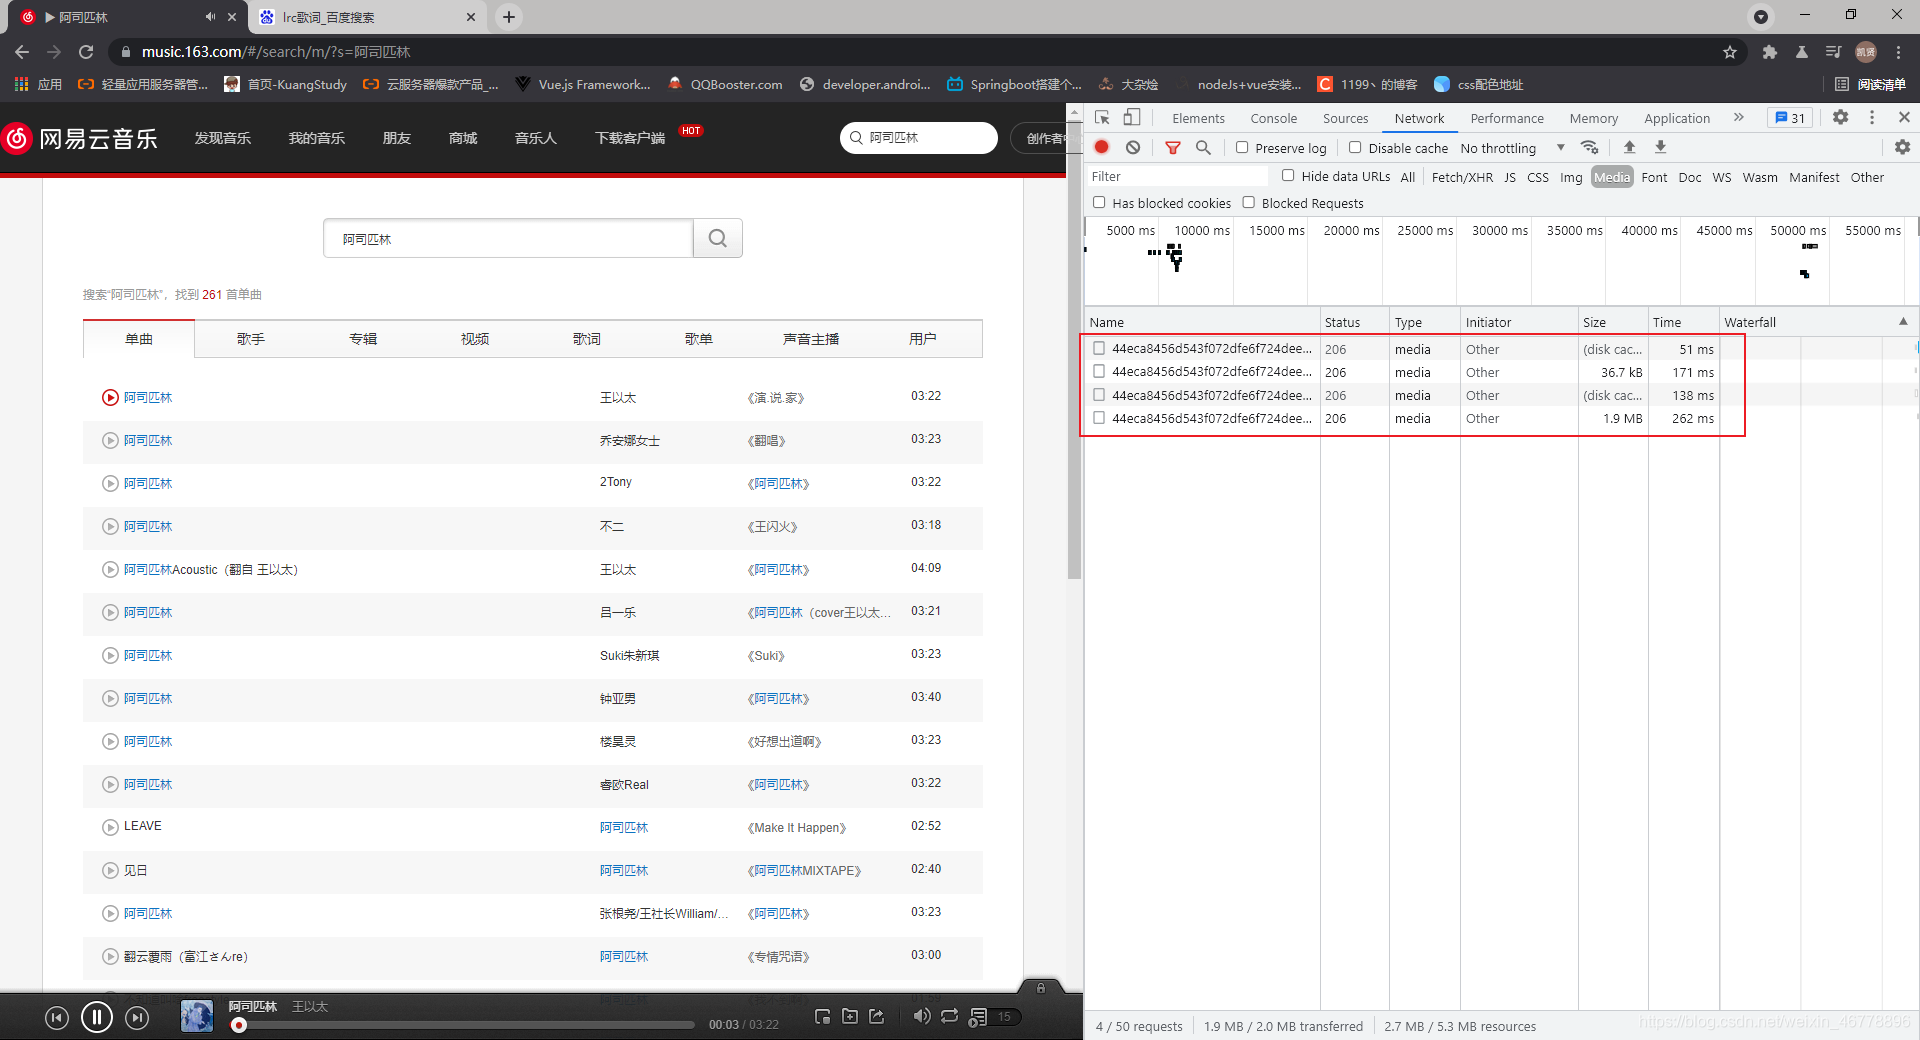Open the Performance tab in DevTools

click(1507, 118)
